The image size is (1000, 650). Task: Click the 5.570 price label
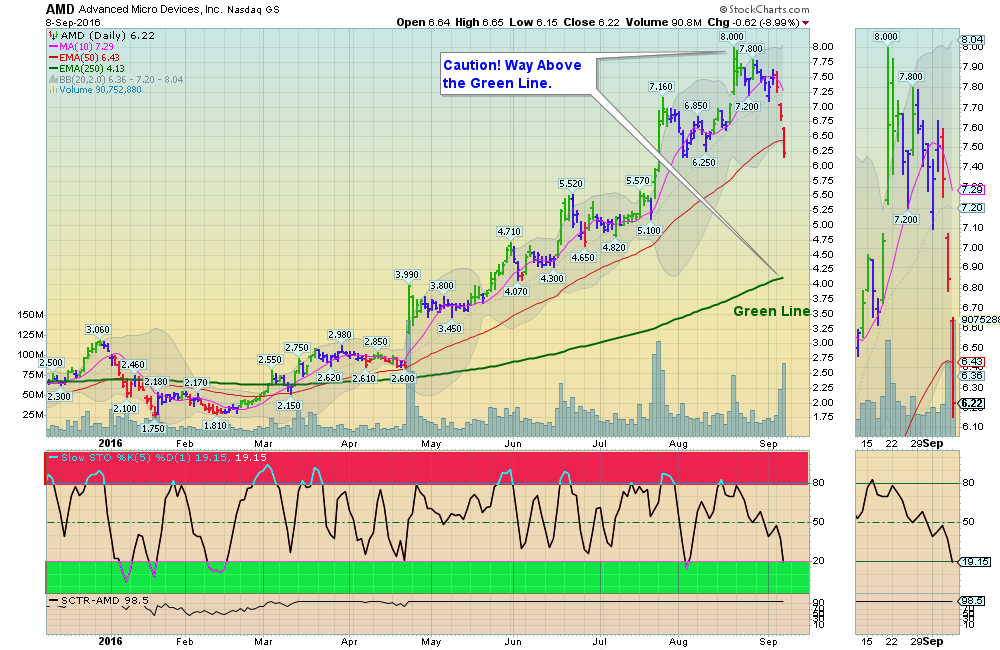pos(638,181)
